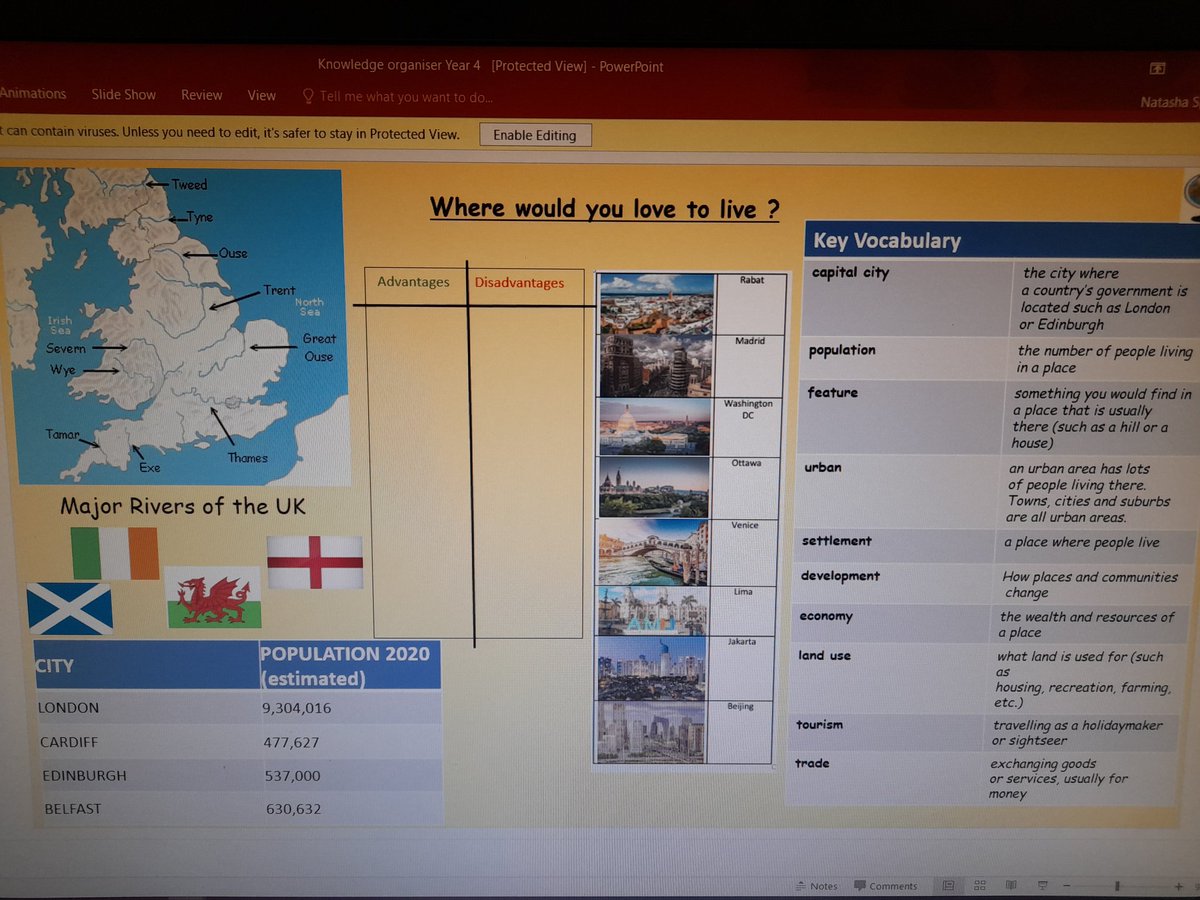The height and width of the screenshot is (900, 1200).
Task: Click the 'tourism' vocabulary term
Action: pos(819,724)
